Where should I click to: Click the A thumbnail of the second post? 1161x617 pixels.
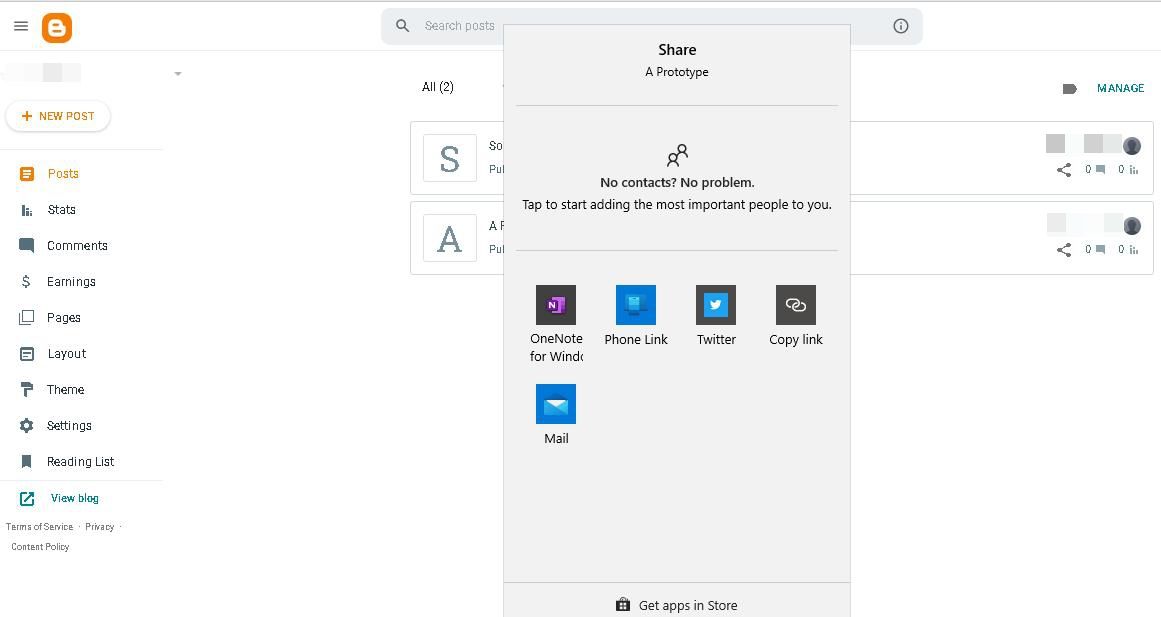tap(449, 238)
